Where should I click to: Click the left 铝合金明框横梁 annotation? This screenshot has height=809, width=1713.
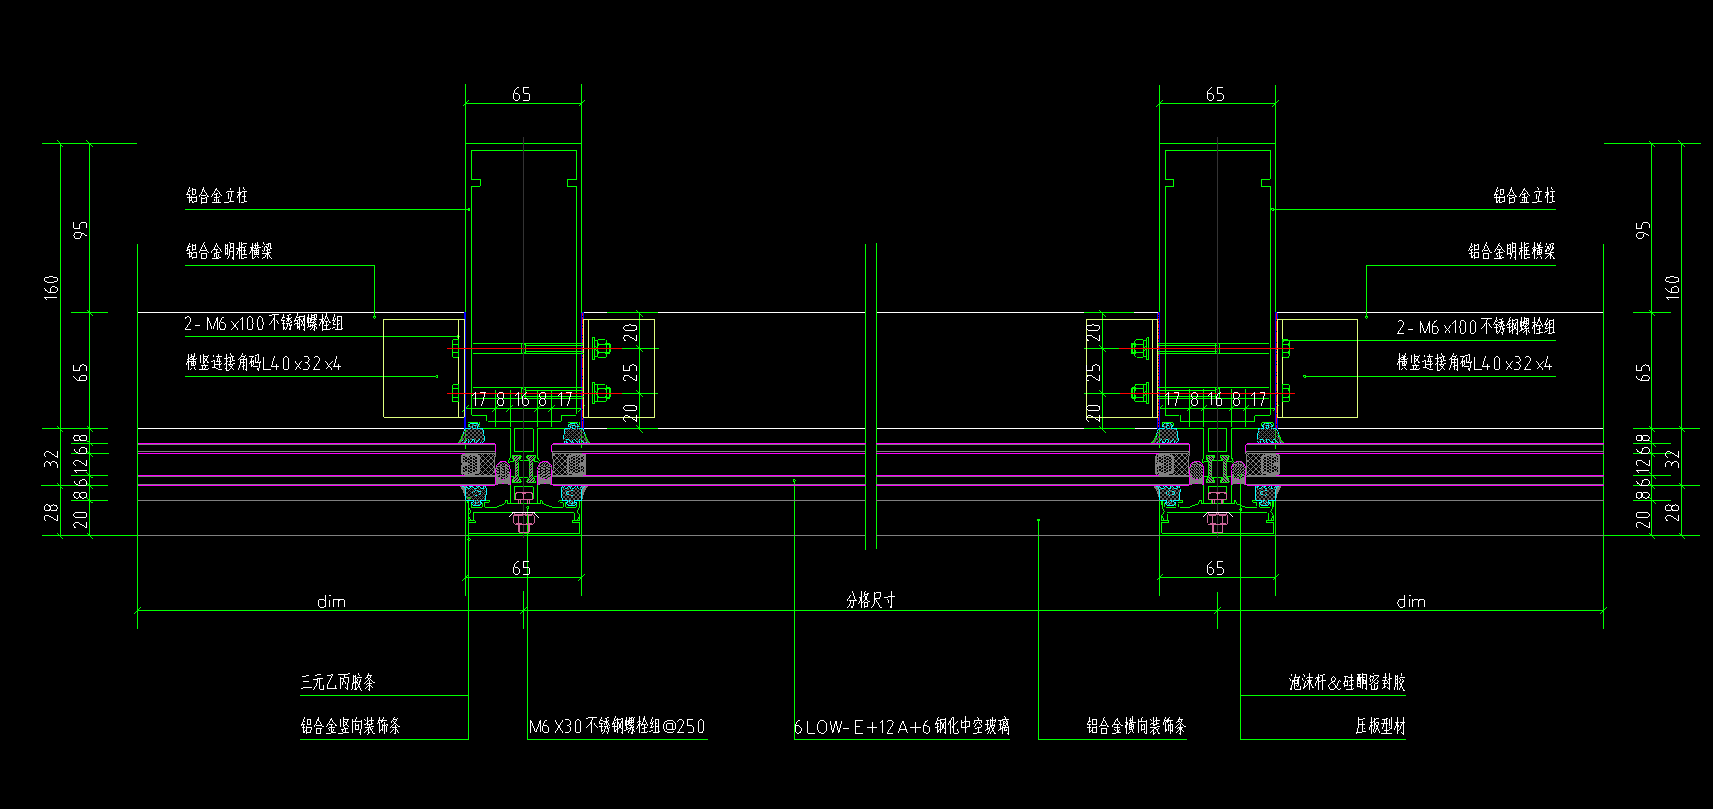(229, 251)
